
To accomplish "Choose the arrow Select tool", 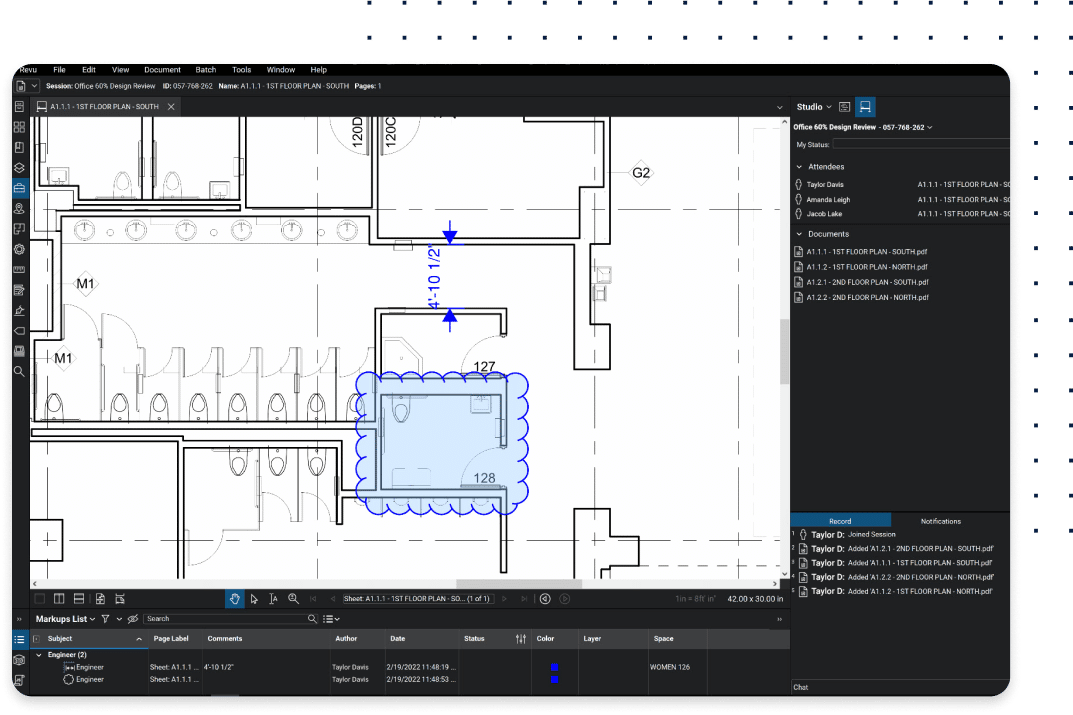I will point(254,599).
